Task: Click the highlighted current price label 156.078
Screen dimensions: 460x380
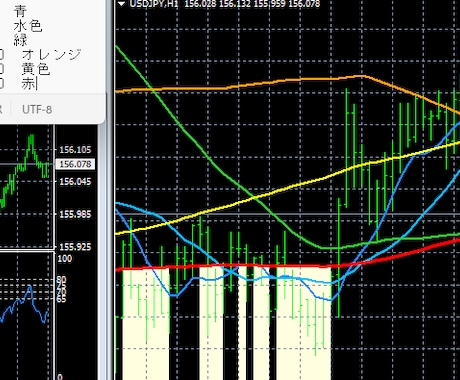Action: coord(75,164)
